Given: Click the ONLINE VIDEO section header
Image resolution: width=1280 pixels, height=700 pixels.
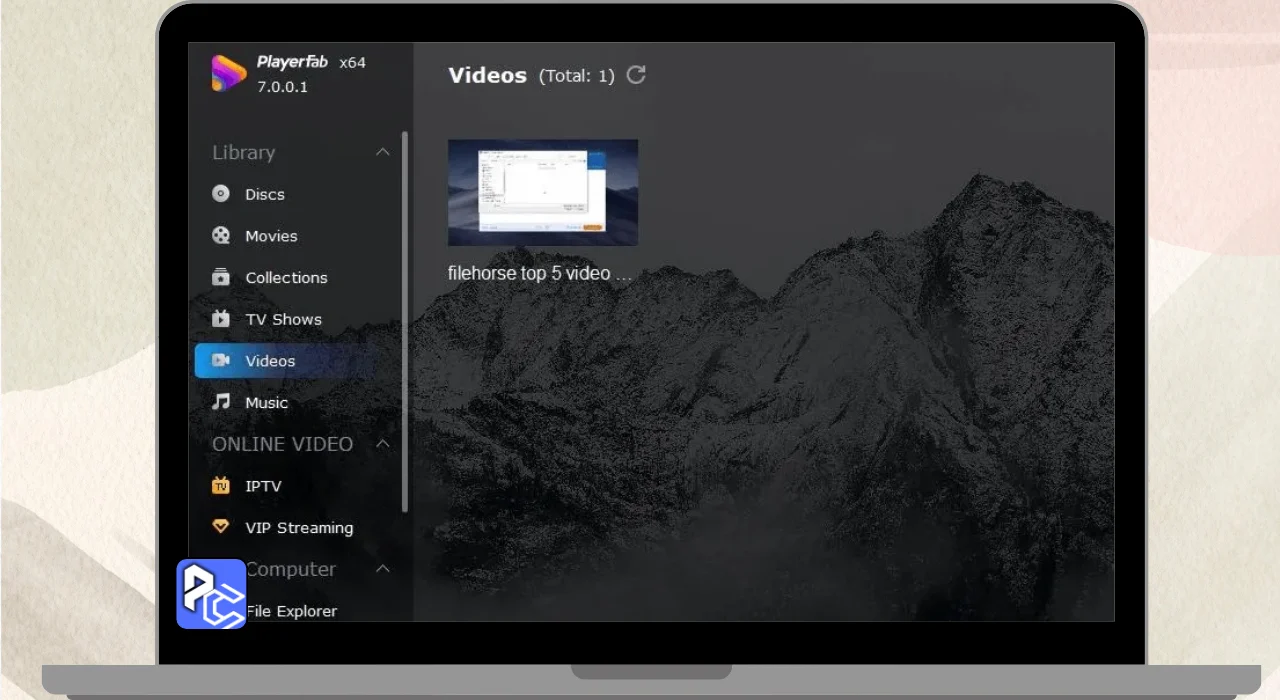Looking at the screenshot, I should coord(282,444).
